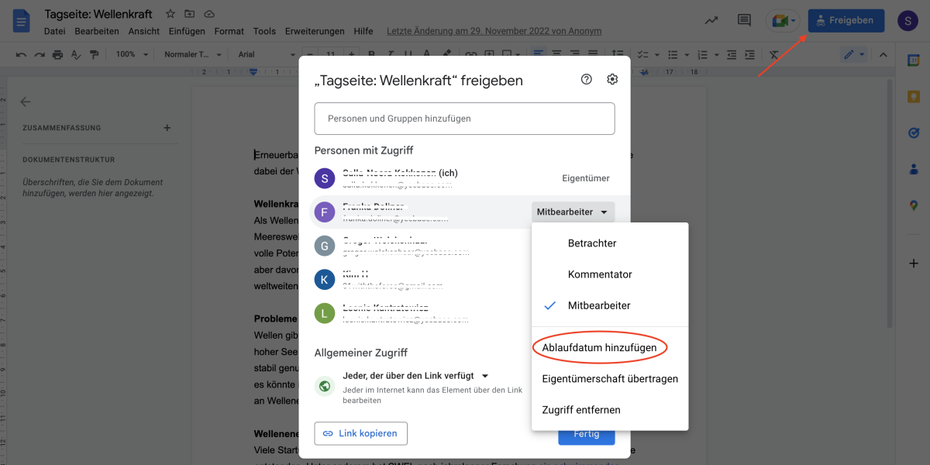Click the account avatar S
Image resolution: width=930 pixels, height=465 pixels.
907,20
